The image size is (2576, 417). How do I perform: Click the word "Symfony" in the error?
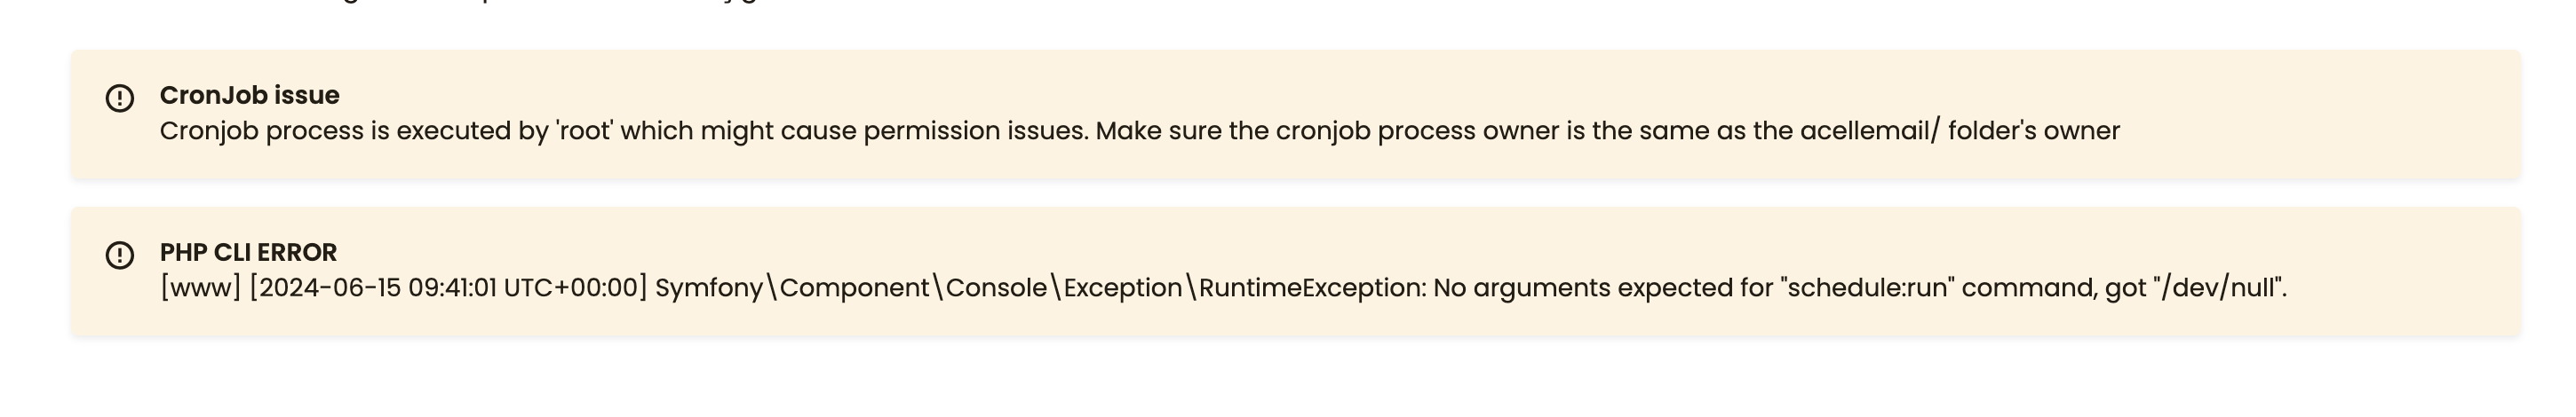click(x=708, y=288)
